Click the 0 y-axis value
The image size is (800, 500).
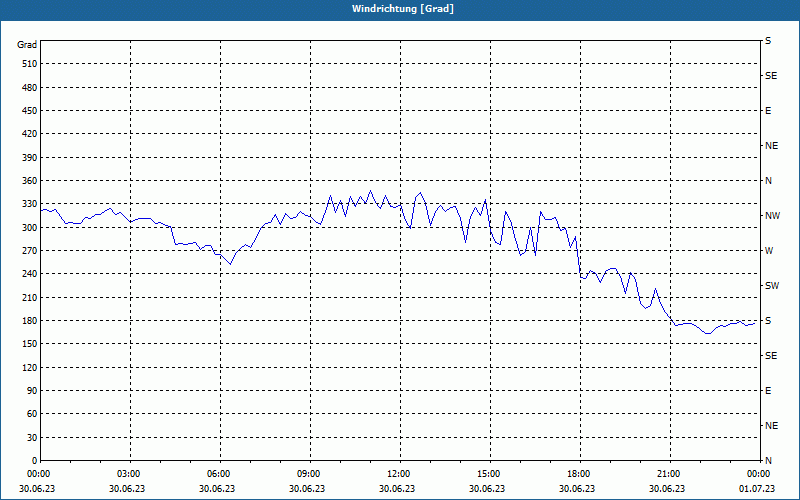point(34,461)
